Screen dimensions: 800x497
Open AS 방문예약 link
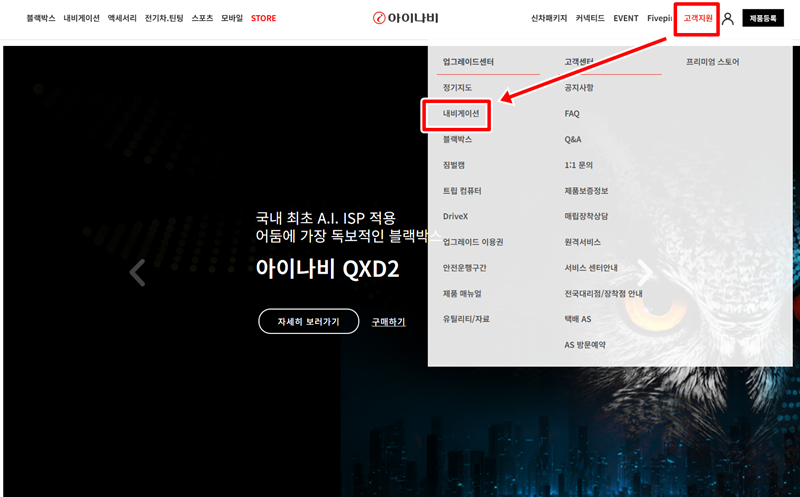click(585, 345)
